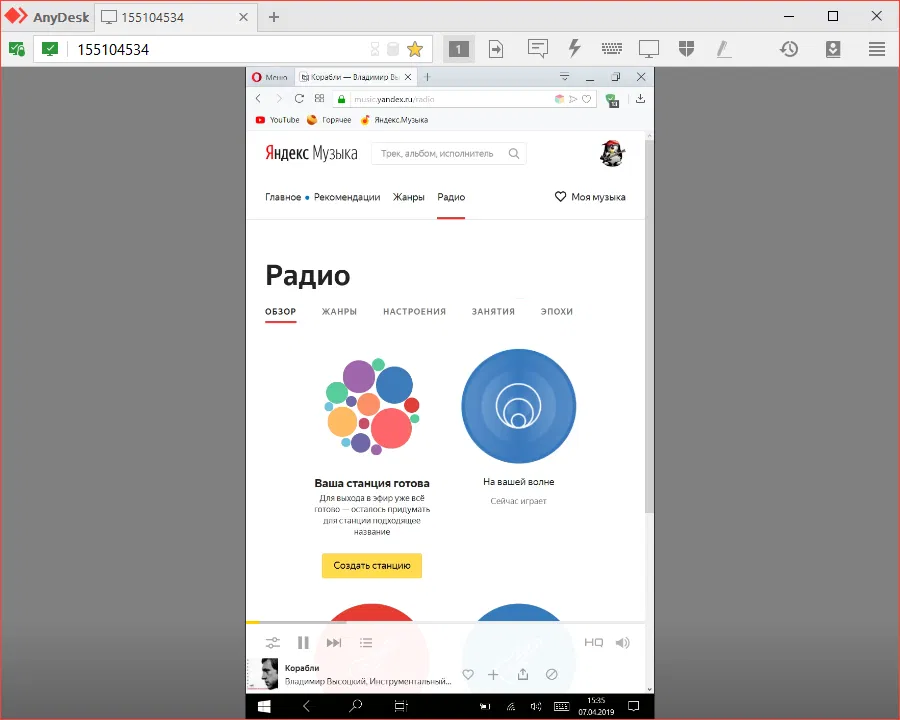The width and height of the screenshot is (900, 720).
Task: Go to Рекомендации section
Action: [347, 197]
